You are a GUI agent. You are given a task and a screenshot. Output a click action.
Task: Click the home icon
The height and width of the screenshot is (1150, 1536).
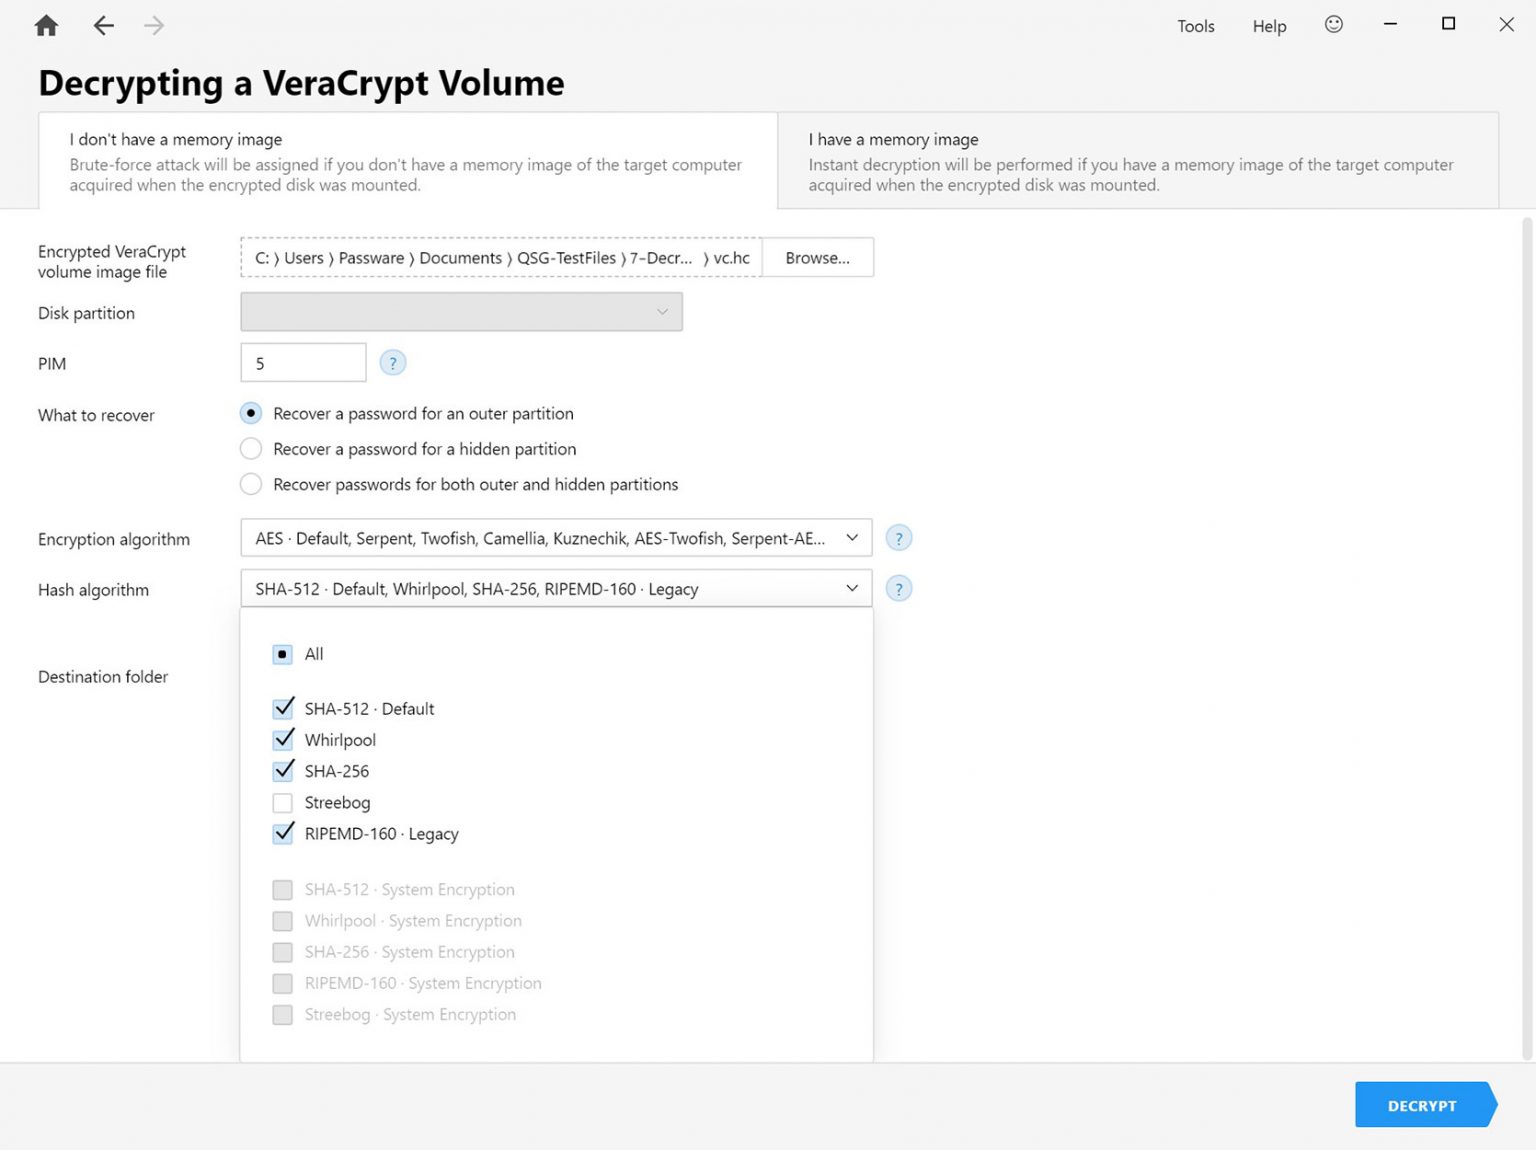pos(45,25)
